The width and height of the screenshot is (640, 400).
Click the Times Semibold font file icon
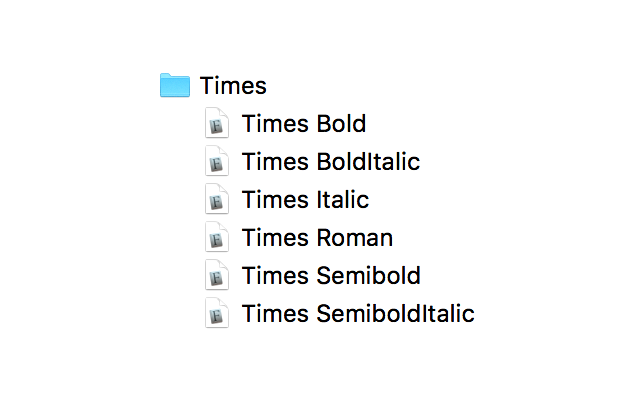point(217,276)
